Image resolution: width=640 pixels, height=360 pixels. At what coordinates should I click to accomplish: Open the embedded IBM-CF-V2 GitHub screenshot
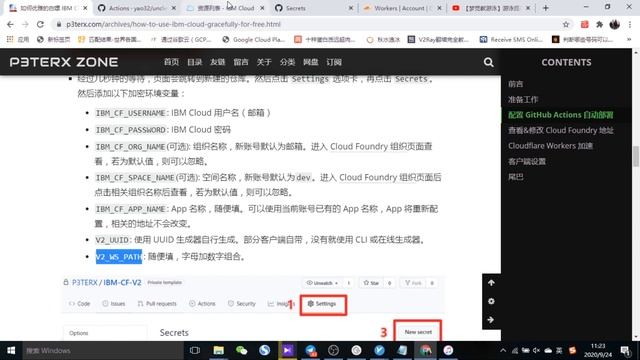[x=253, y=308]
